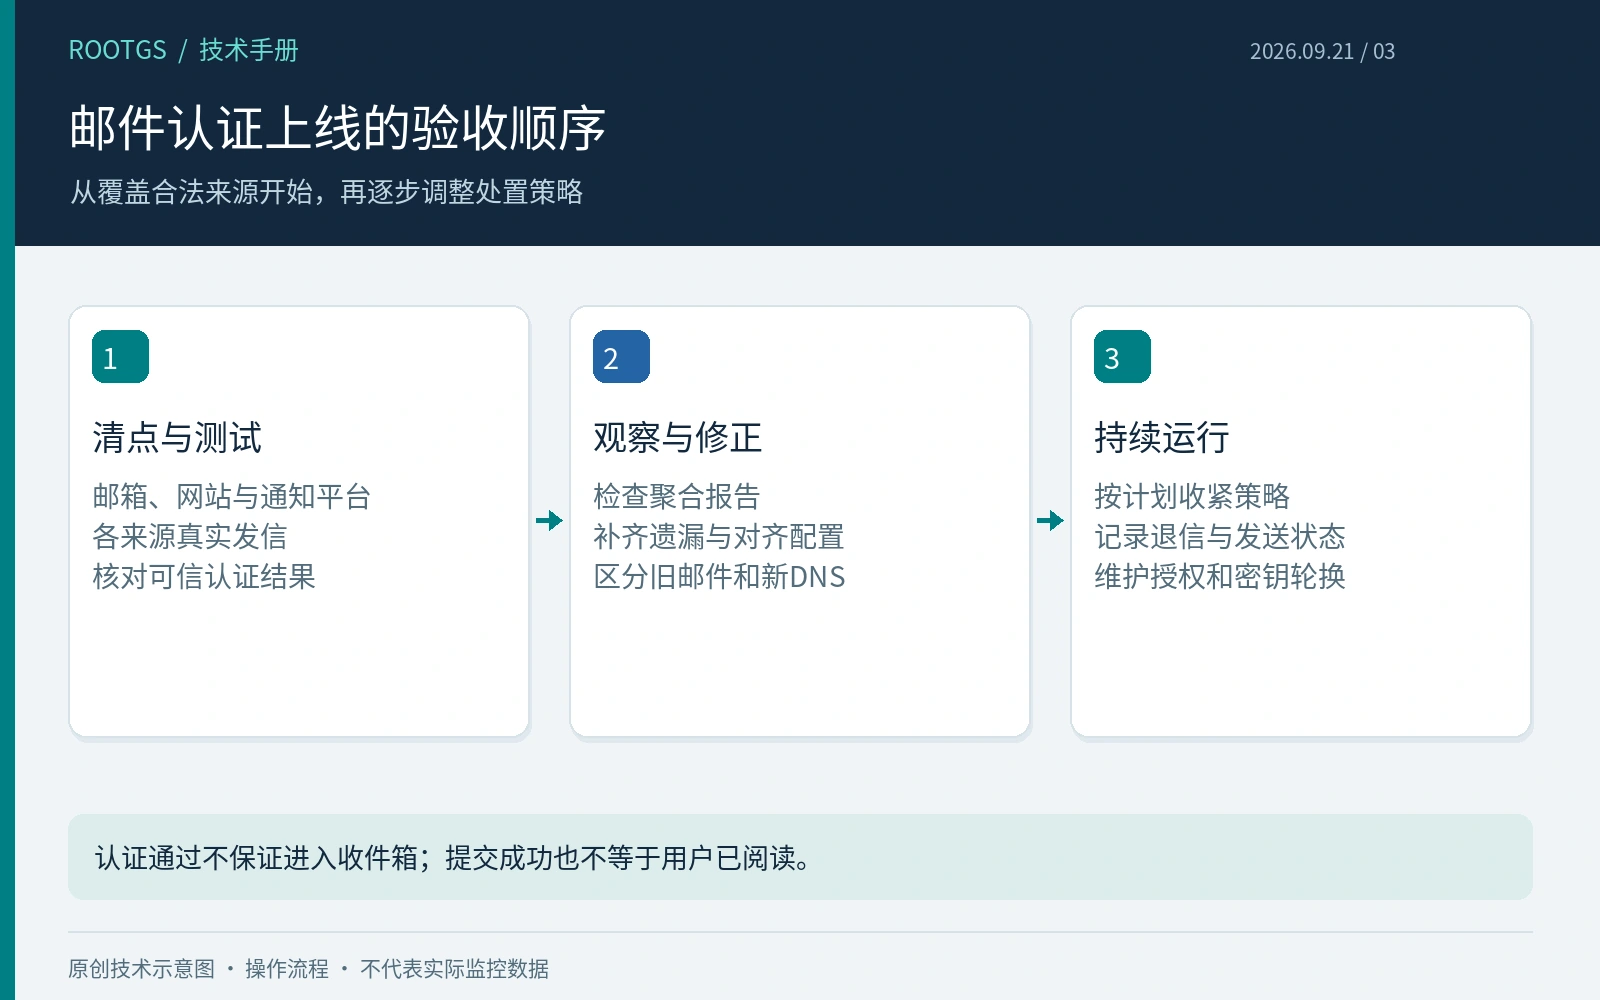
Task: Click the line 核对可信认证结果
Action: (x=204, y=576)
